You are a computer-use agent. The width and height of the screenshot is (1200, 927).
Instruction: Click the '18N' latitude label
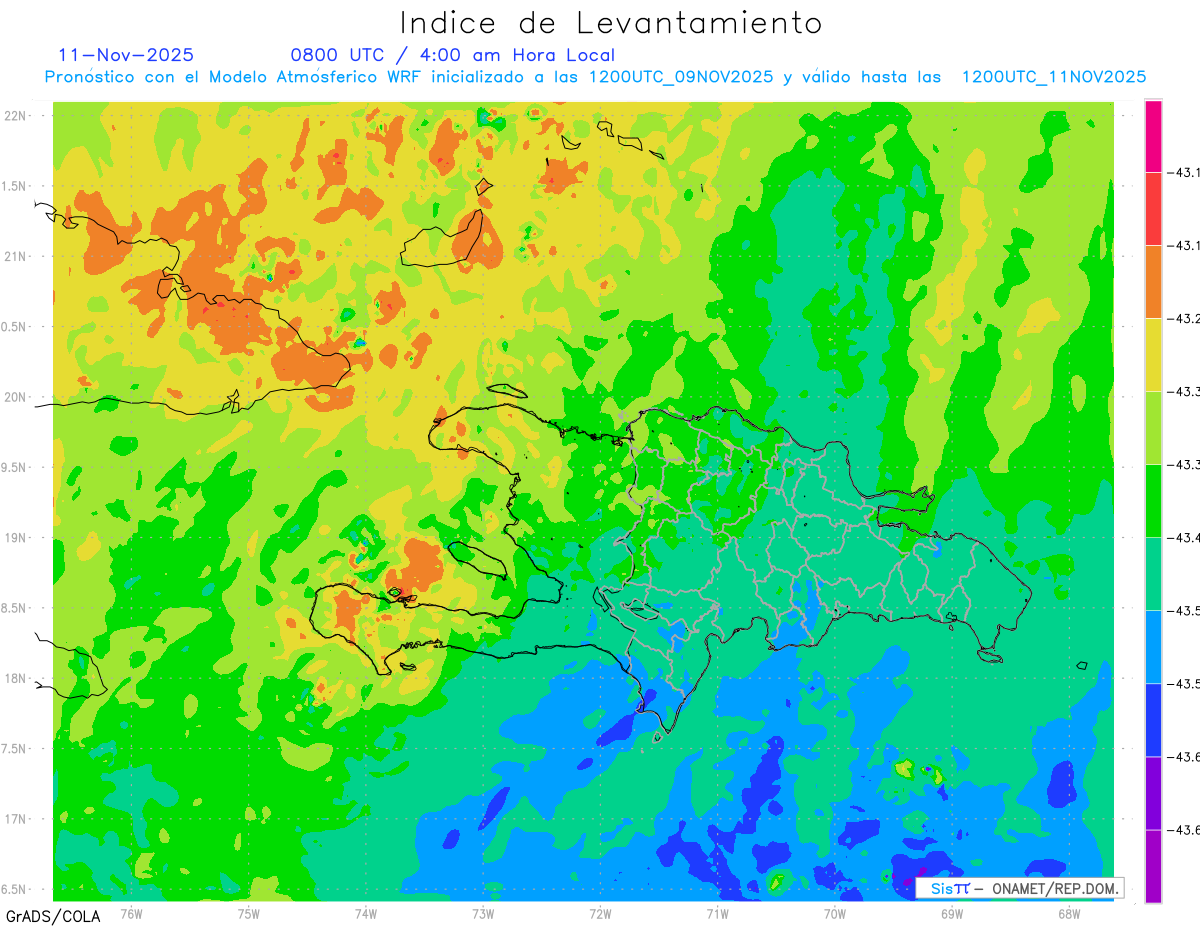pos(16,679)
